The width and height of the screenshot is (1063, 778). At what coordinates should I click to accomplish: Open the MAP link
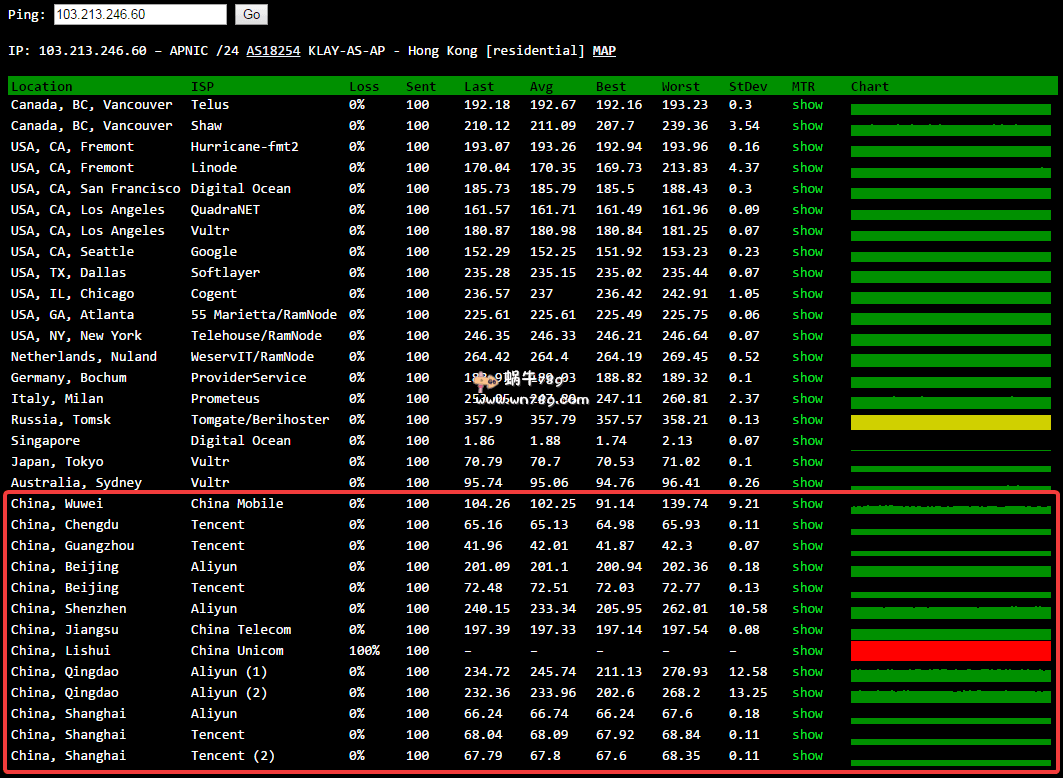(604, 51)
